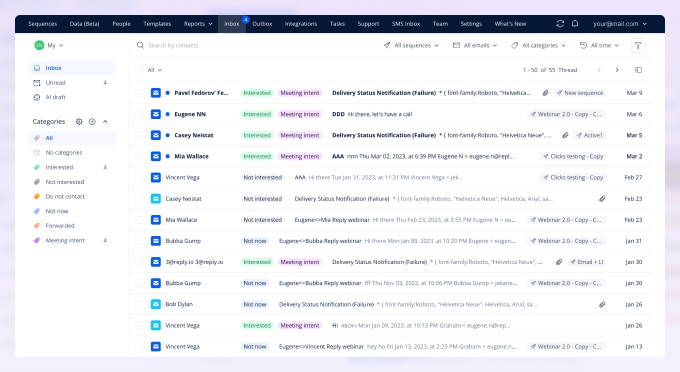Select checkbox for Mia Wallace Mar 2 thread
The width and height of the screenshot is (680, 372).
coord(139,156)
